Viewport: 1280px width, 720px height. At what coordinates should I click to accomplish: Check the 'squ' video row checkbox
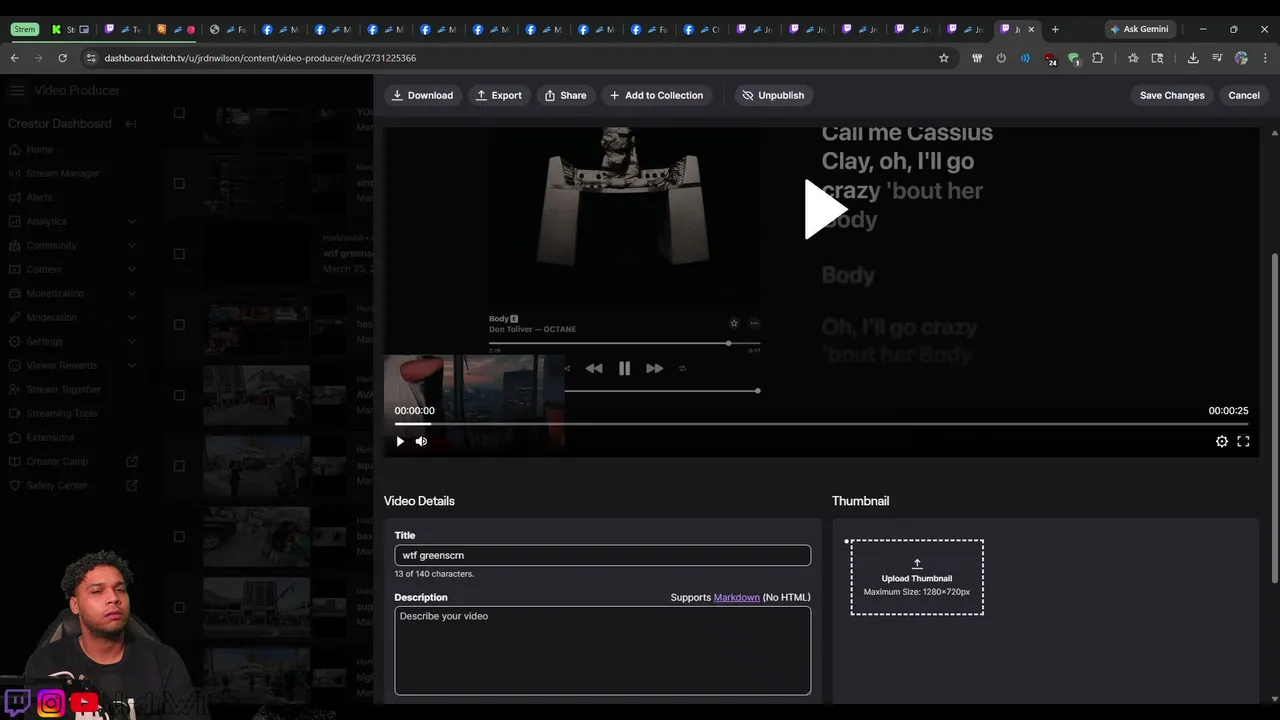point(179,465)
